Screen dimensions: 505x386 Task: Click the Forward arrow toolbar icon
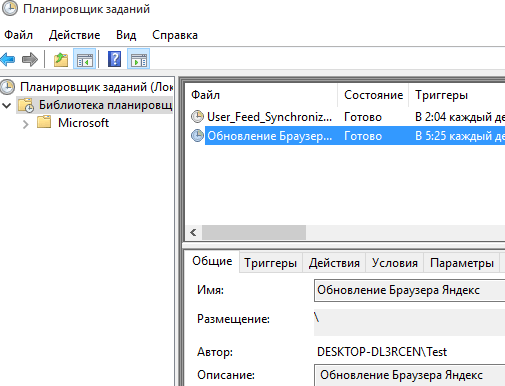click(x=30, y=60)
